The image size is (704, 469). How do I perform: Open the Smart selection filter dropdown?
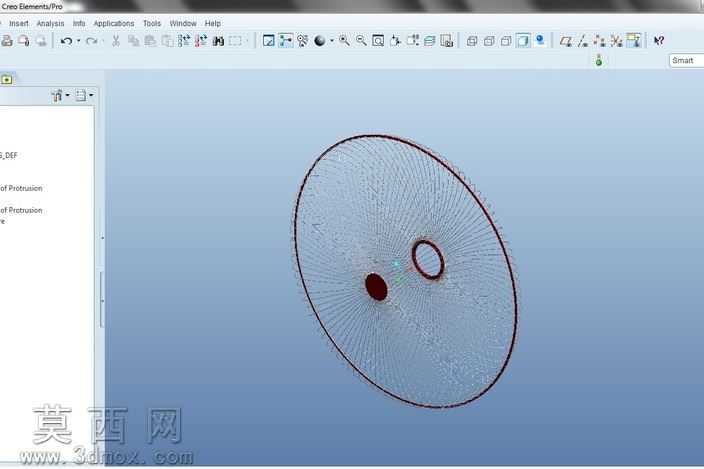pos(686,61)
